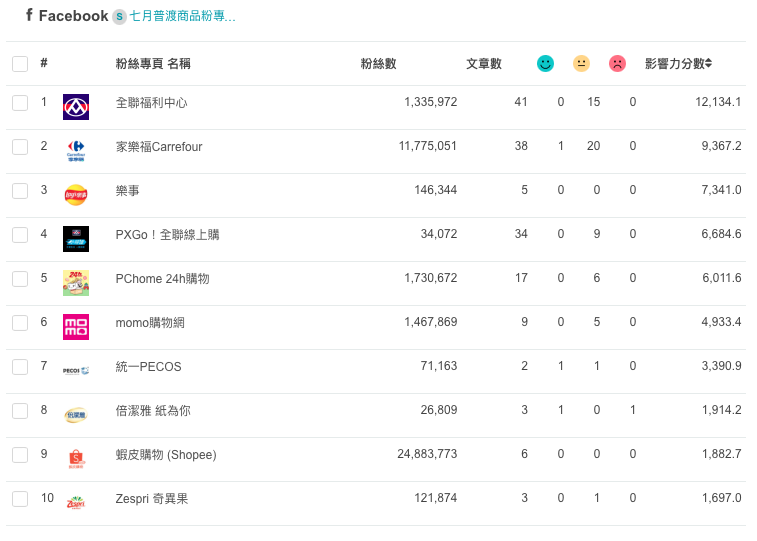This screenshot has width=757, height=541.
Task: Open the 倍潔雅 紙為你 page name
Action: coord(153,411)
